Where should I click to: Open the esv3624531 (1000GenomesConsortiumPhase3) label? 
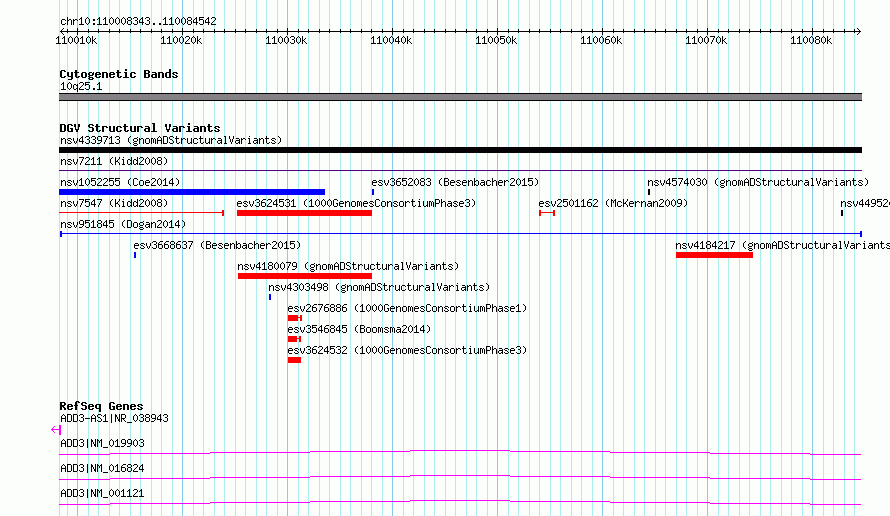[x=356, y=203]
